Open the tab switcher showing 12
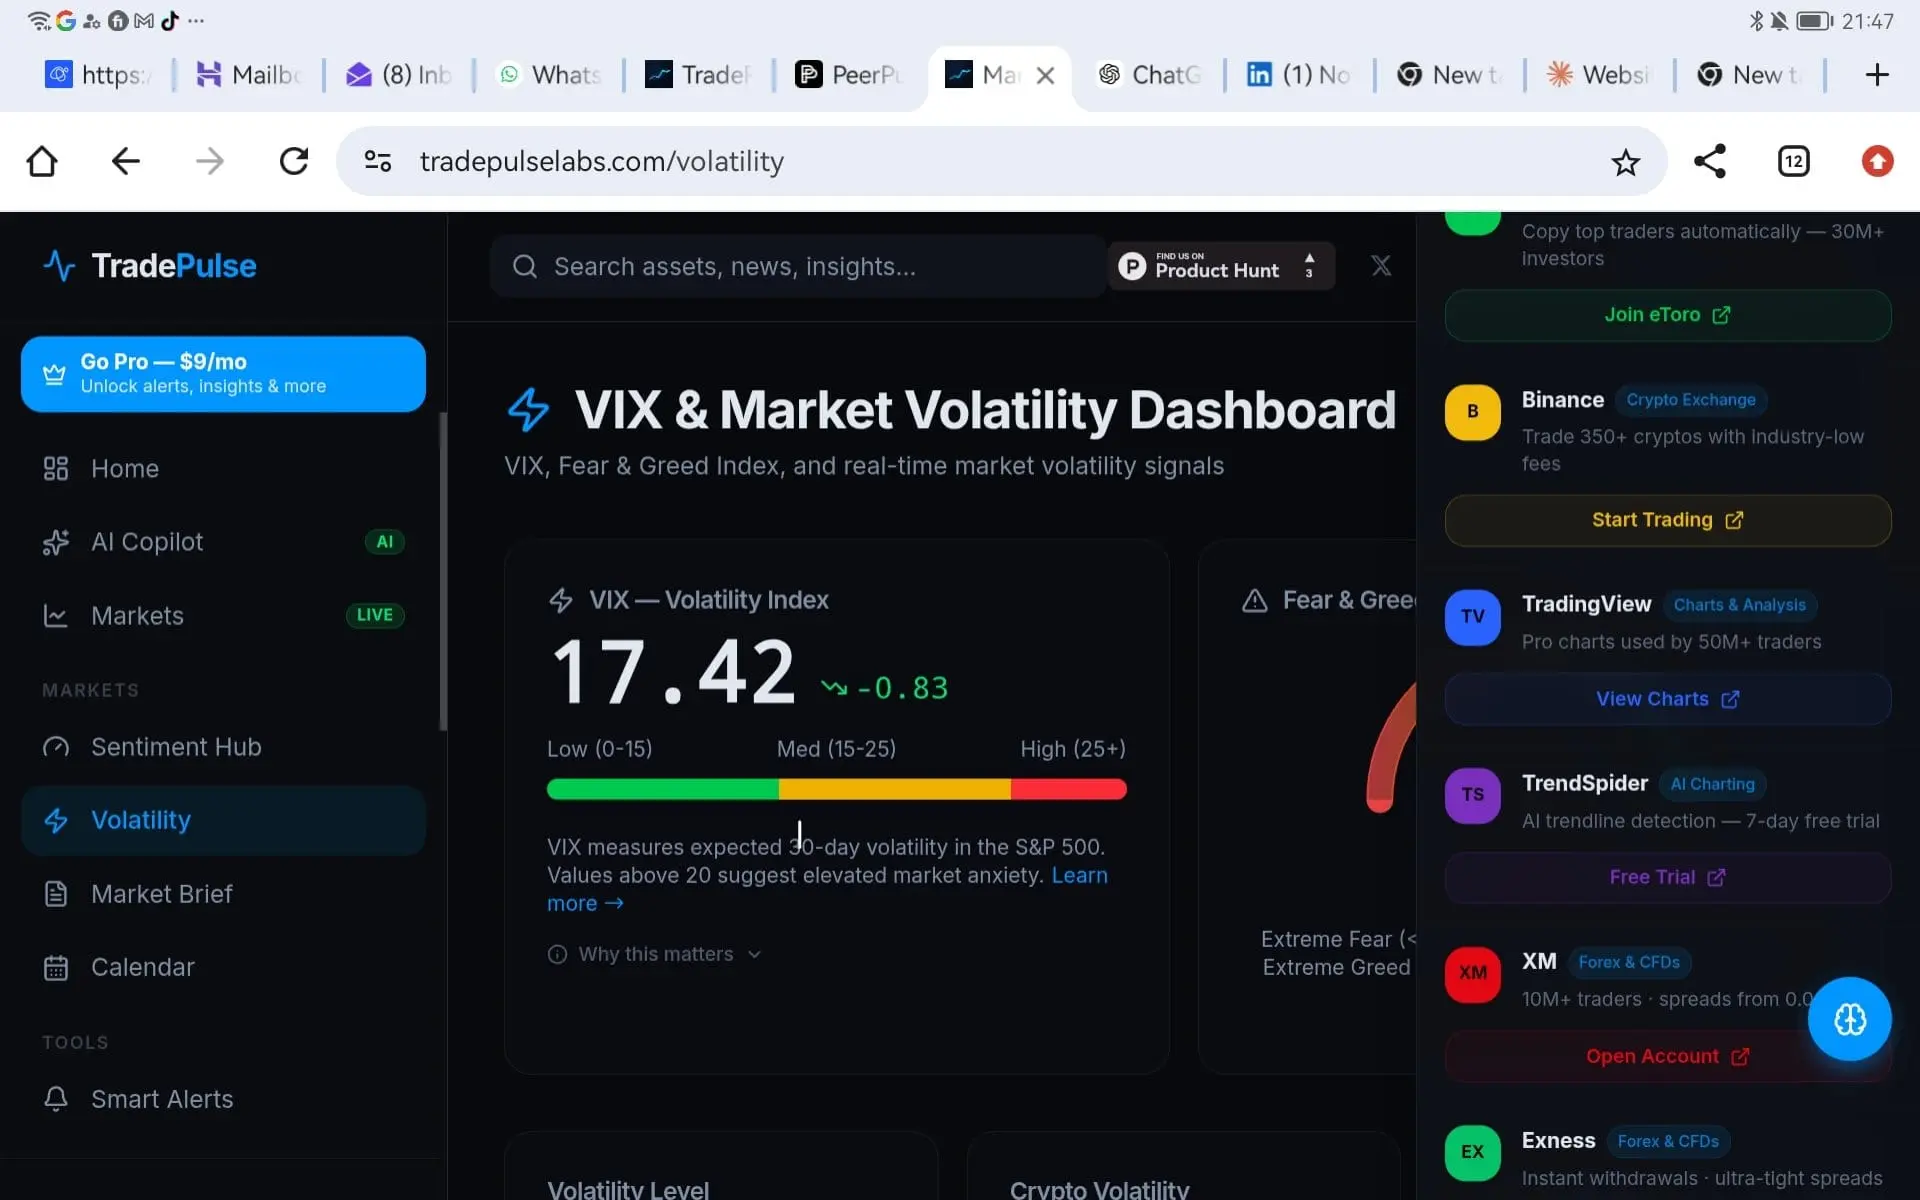1920x1200 pixels. tap(1794, 161)
